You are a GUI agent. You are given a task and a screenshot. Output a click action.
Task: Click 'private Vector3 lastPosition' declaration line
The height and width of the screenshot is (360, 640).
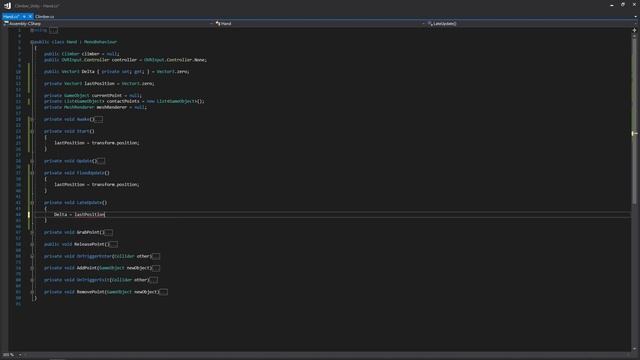point(99,84)
